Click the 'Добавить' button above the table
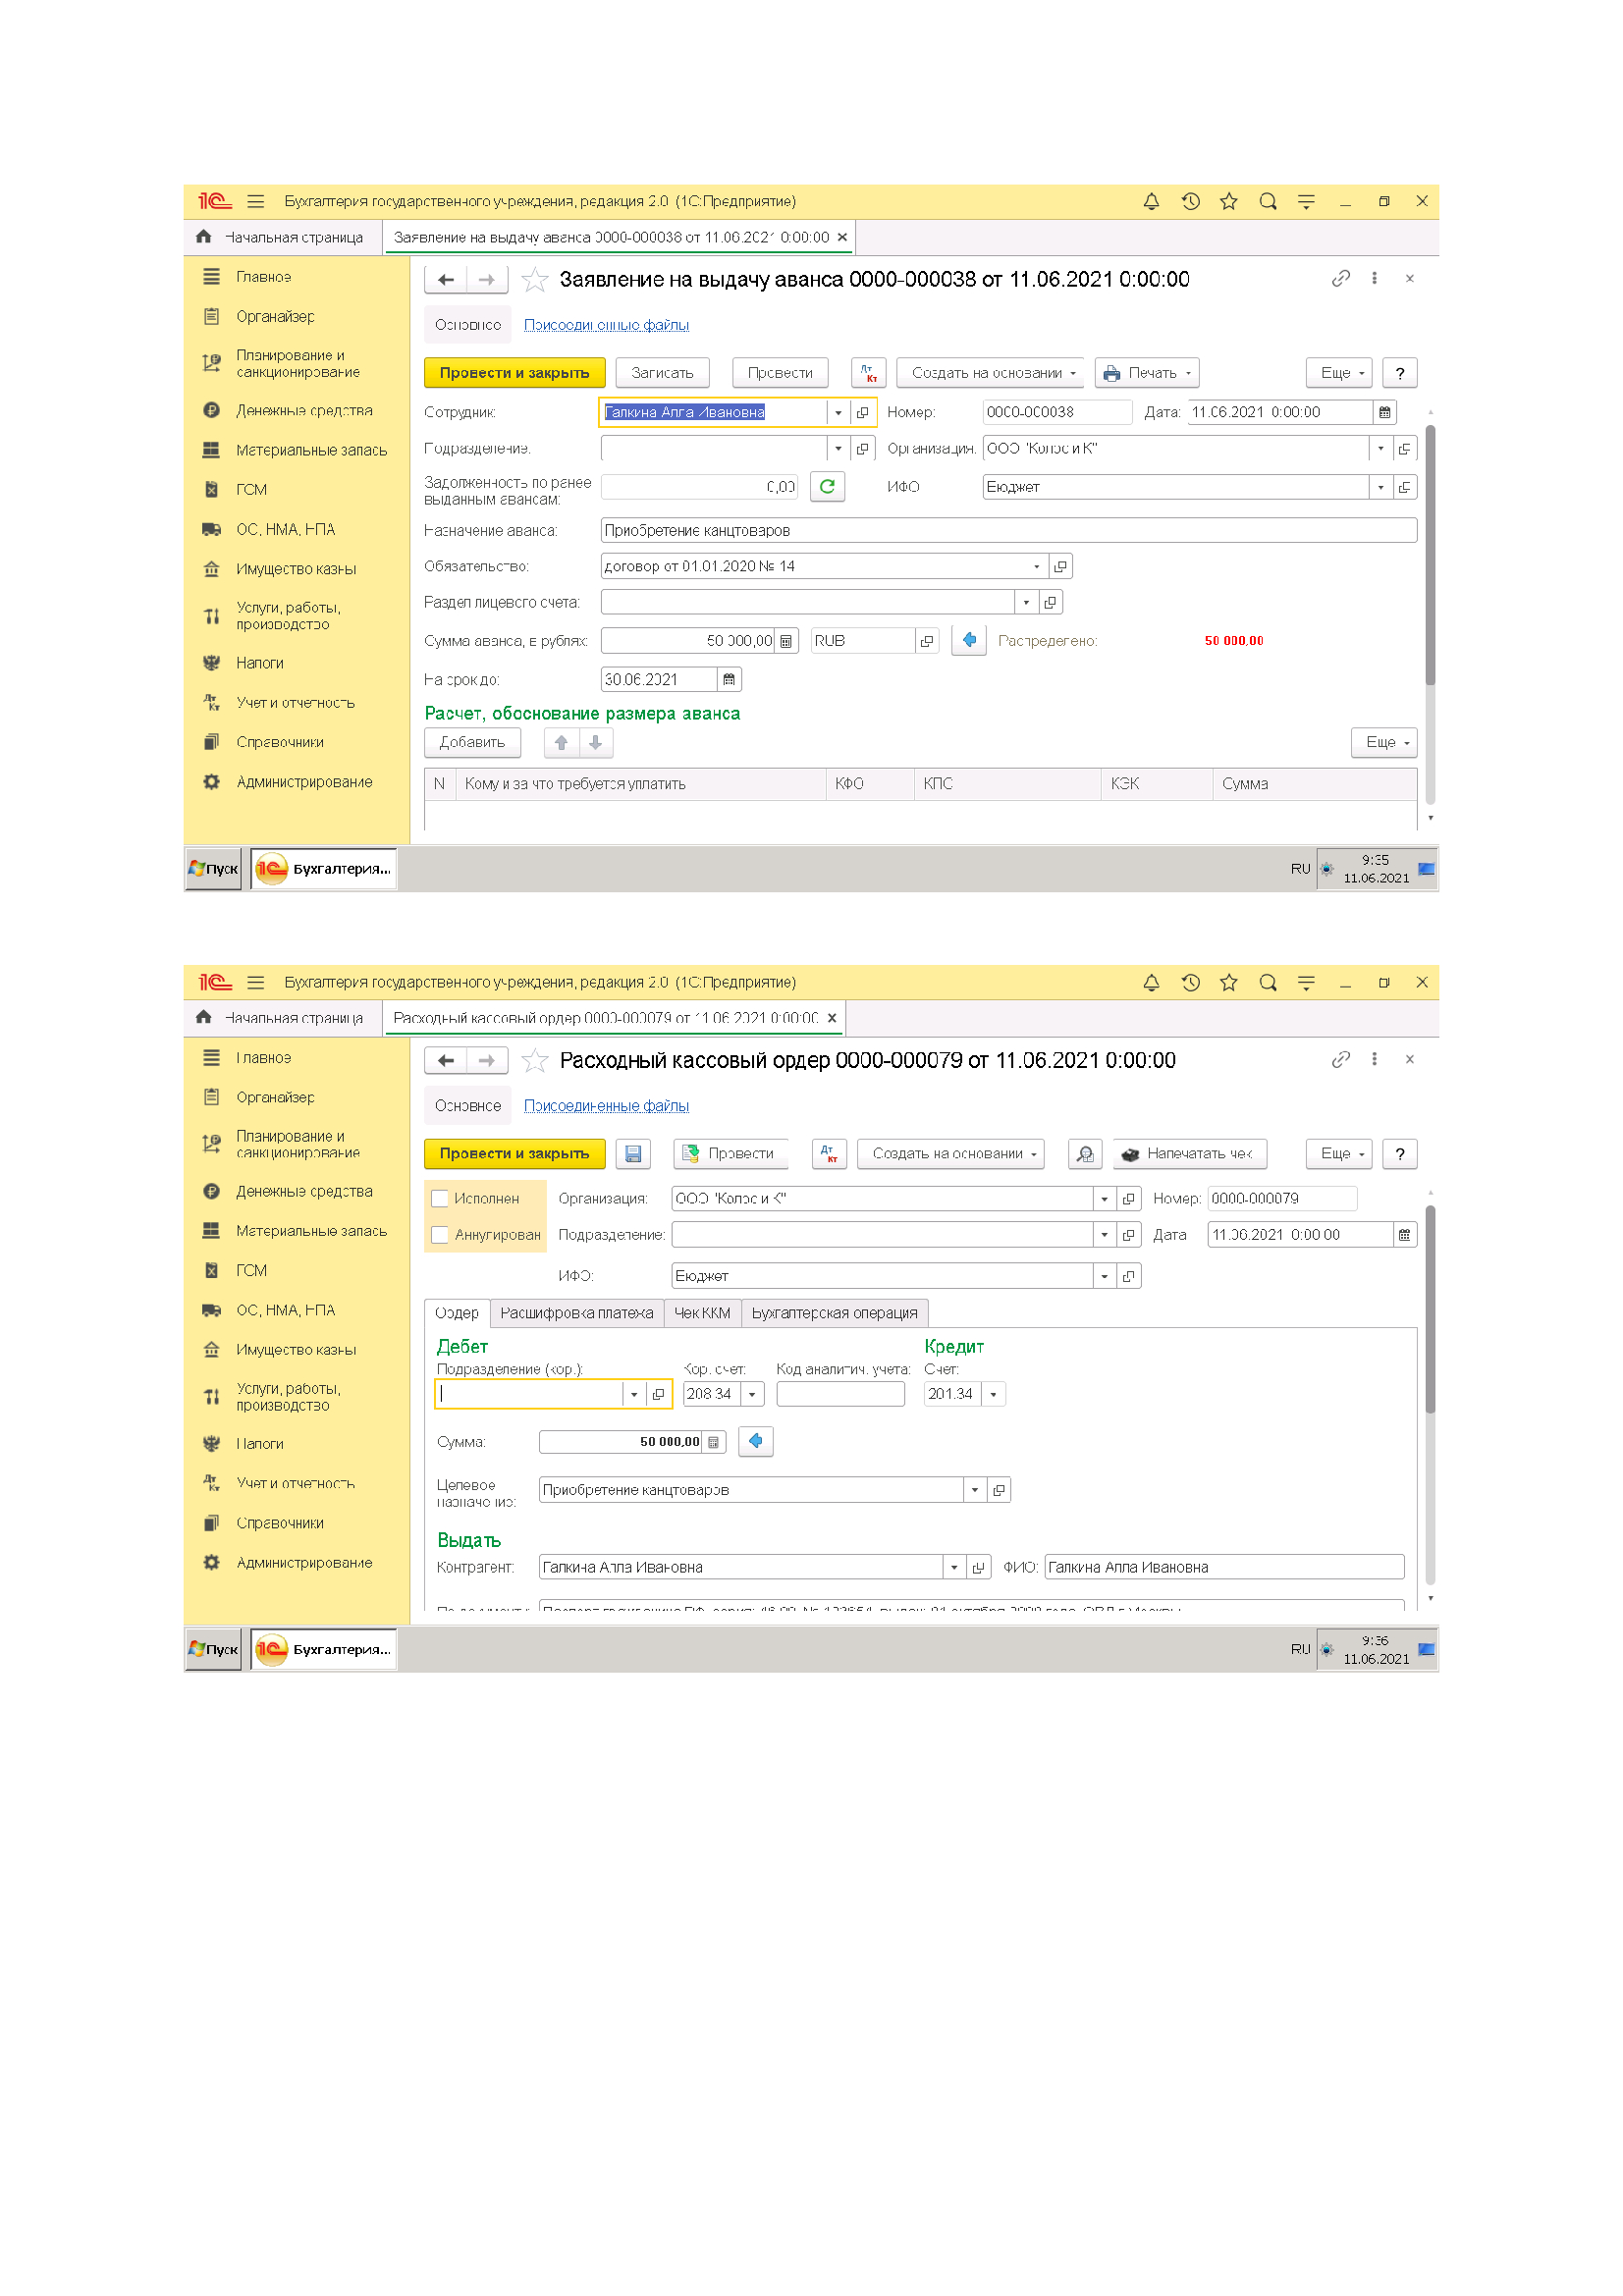1623x2296 pixels. (x=472, y=742)
